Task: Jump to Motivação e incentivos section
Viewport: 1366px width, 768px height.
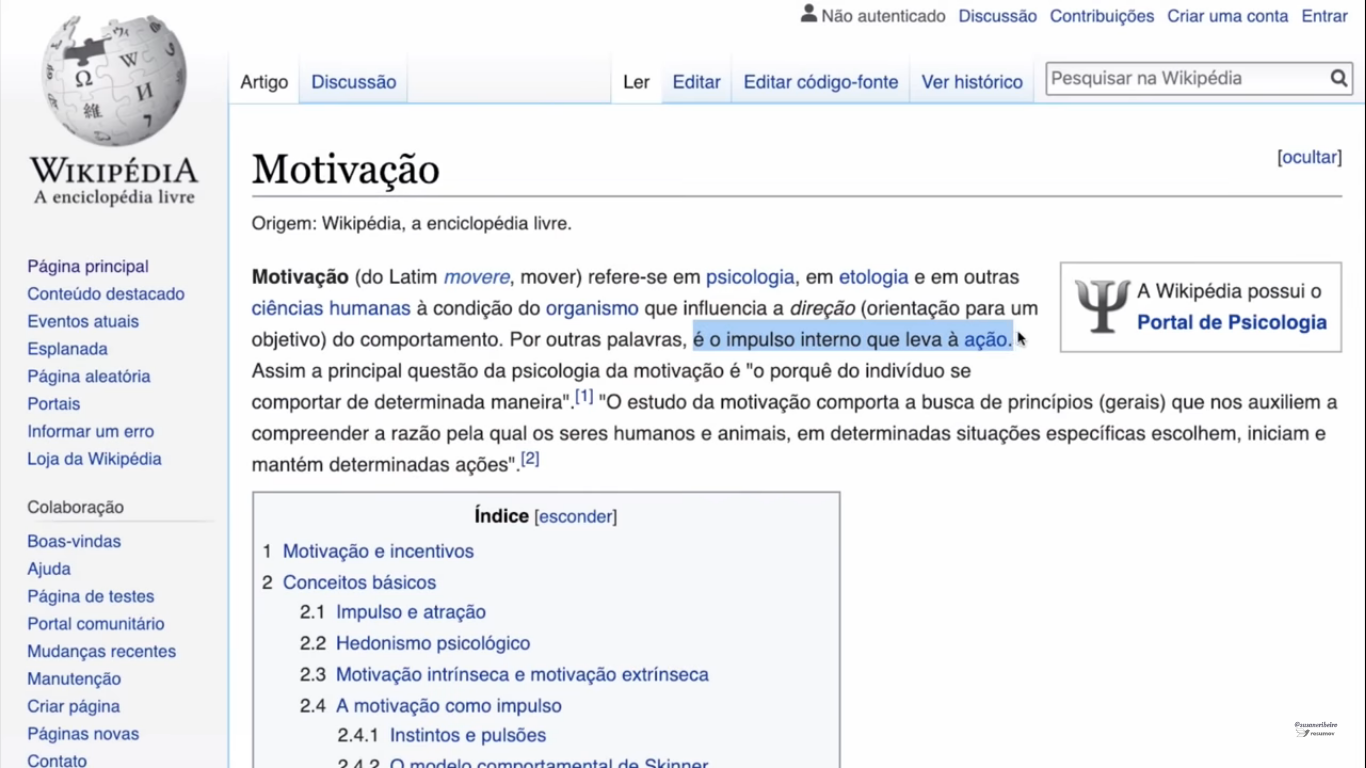Action: pyautogui.click(x=378, y=551)
